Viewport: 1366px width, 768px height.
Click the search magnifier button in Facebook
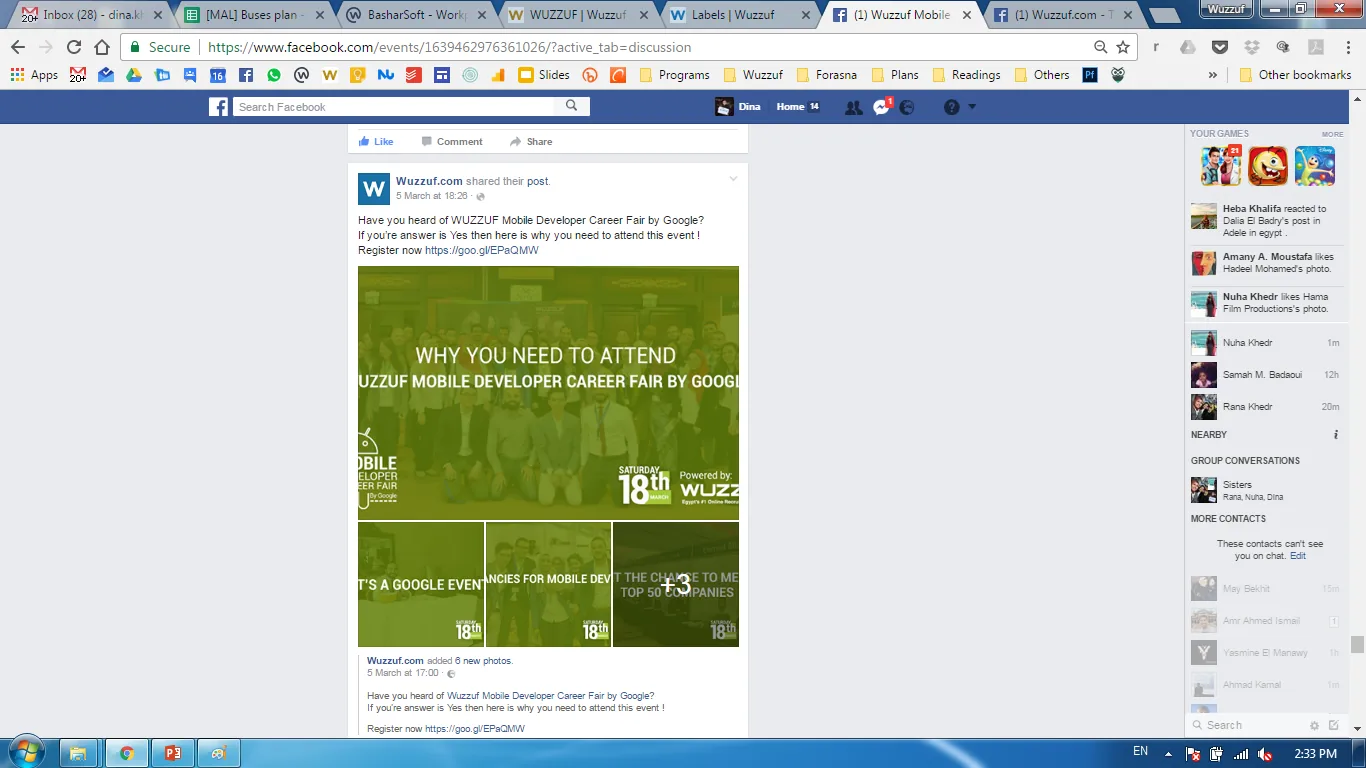coord(572,106)
